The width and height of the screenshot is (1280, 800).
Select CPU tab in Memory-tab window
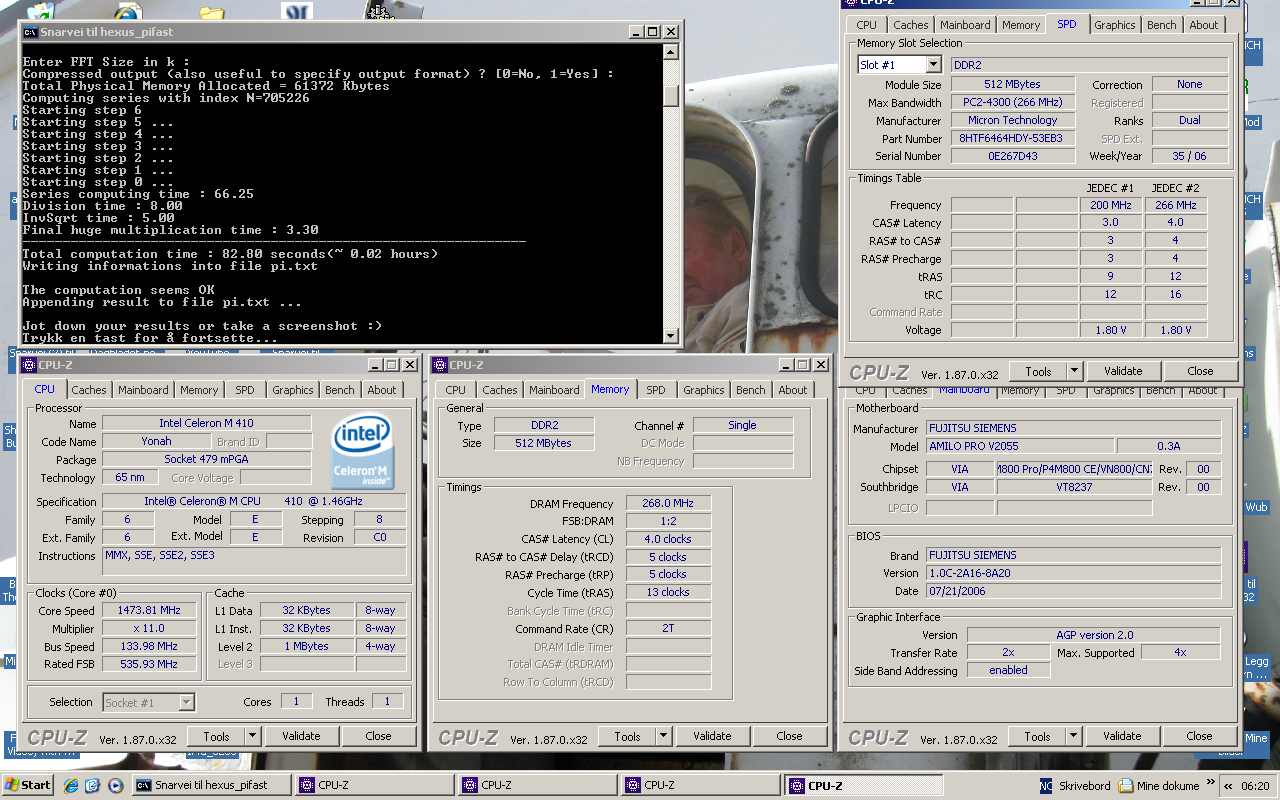(455, 390)
